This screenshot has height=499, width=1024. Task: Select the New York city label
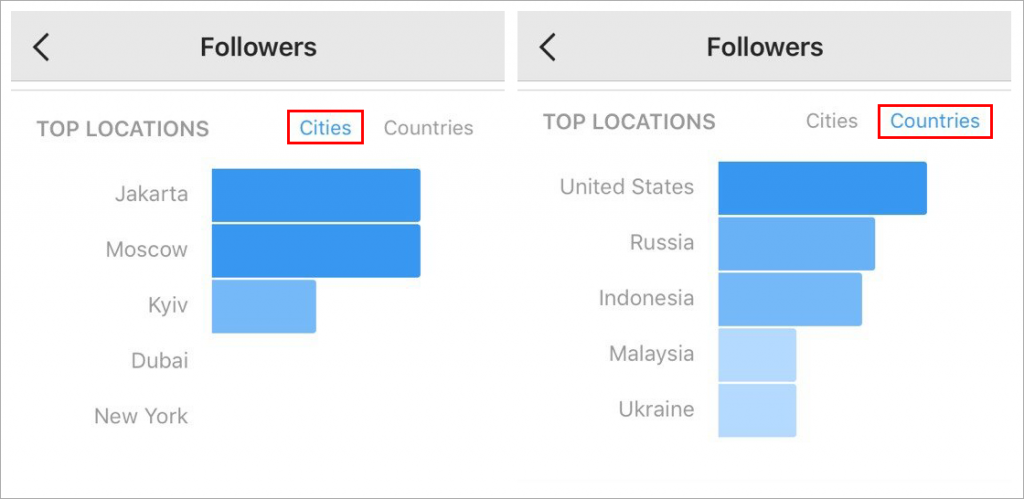[141, 416]
